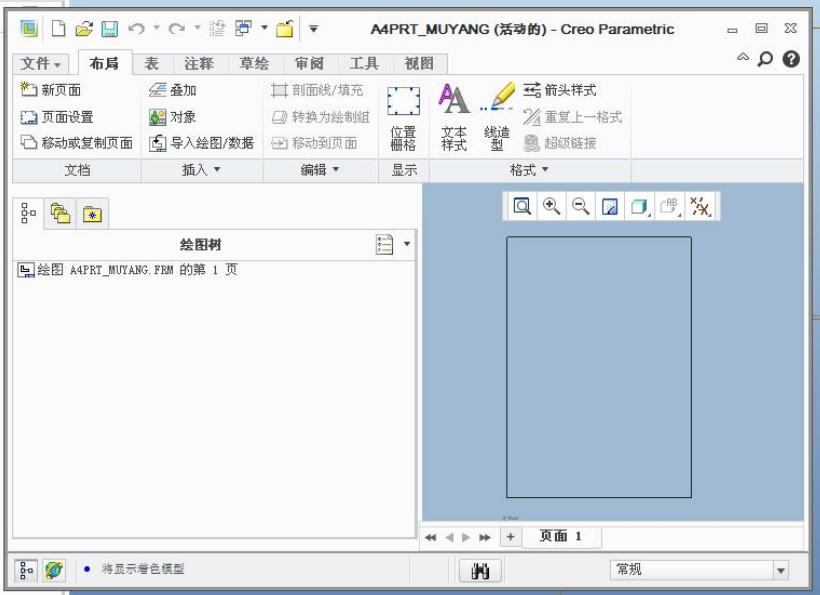Click the annotation display AB icon
The width and height of the screenshot is (820, 595).
pyautogui.click(x=669, y=207)
